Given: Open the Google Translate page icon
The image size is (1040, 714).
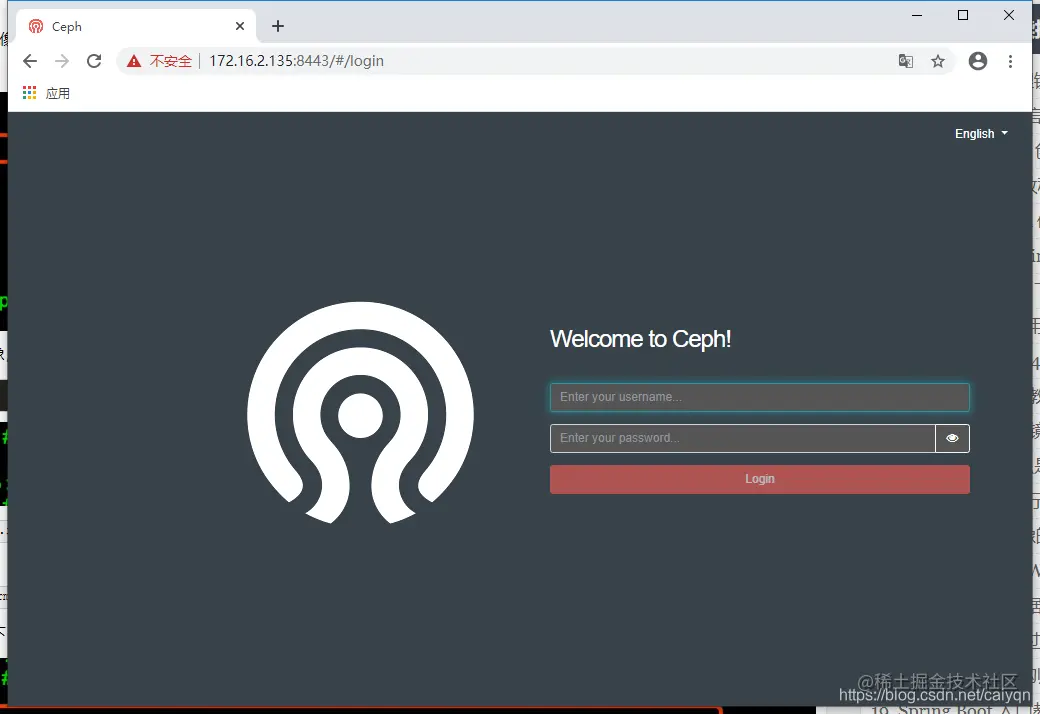Looking at the screenshot, I should 905,61.
